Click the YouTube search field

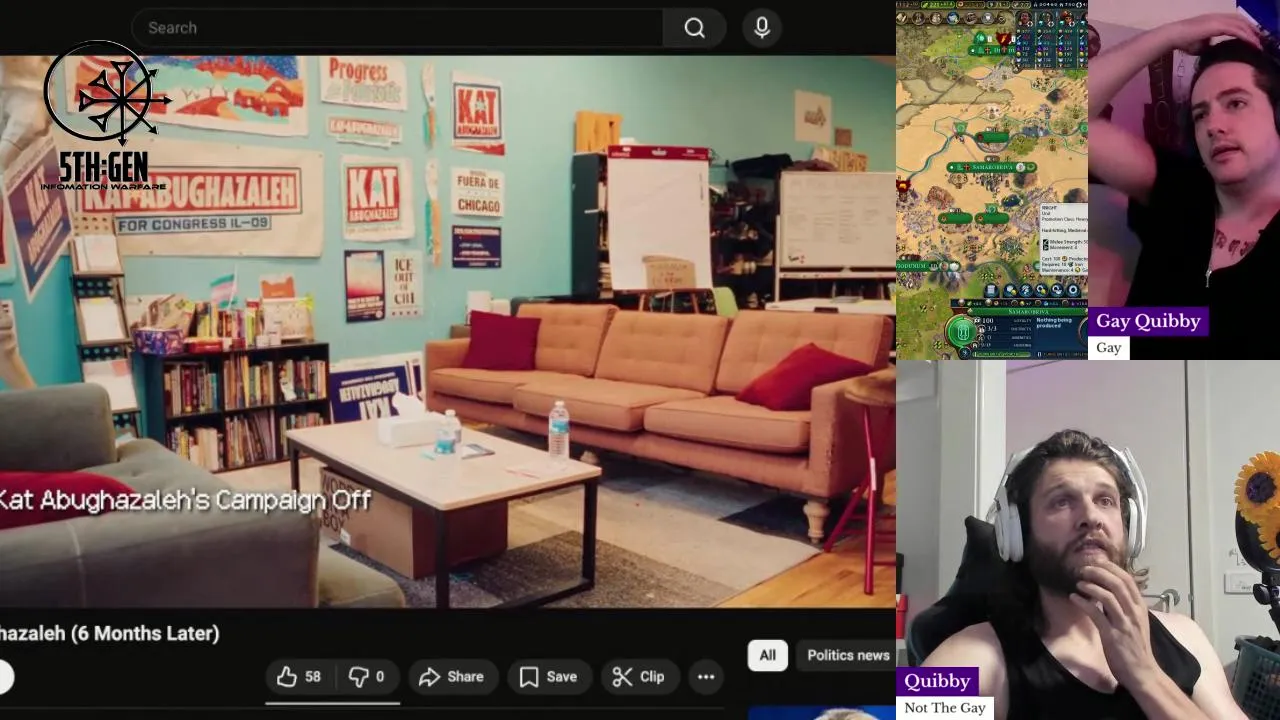click(396, 27)
